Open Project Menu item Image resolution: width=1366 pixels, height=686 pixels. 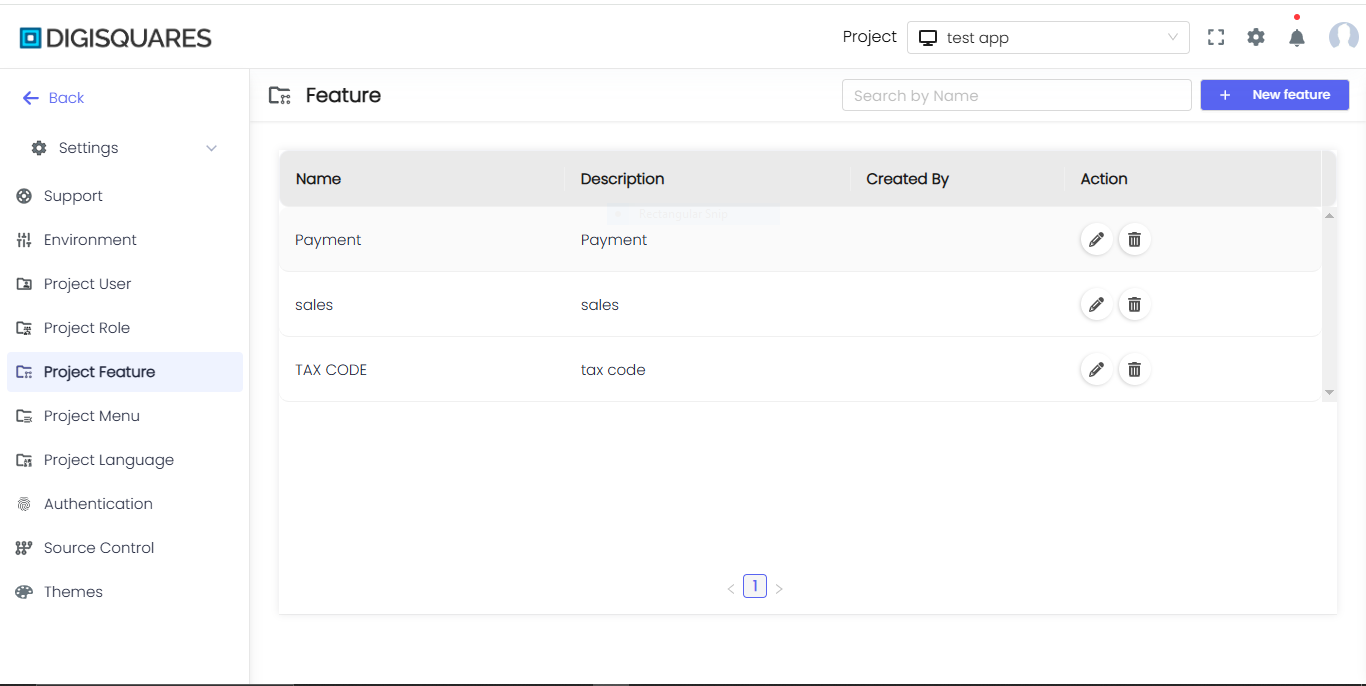click(125, 416)
